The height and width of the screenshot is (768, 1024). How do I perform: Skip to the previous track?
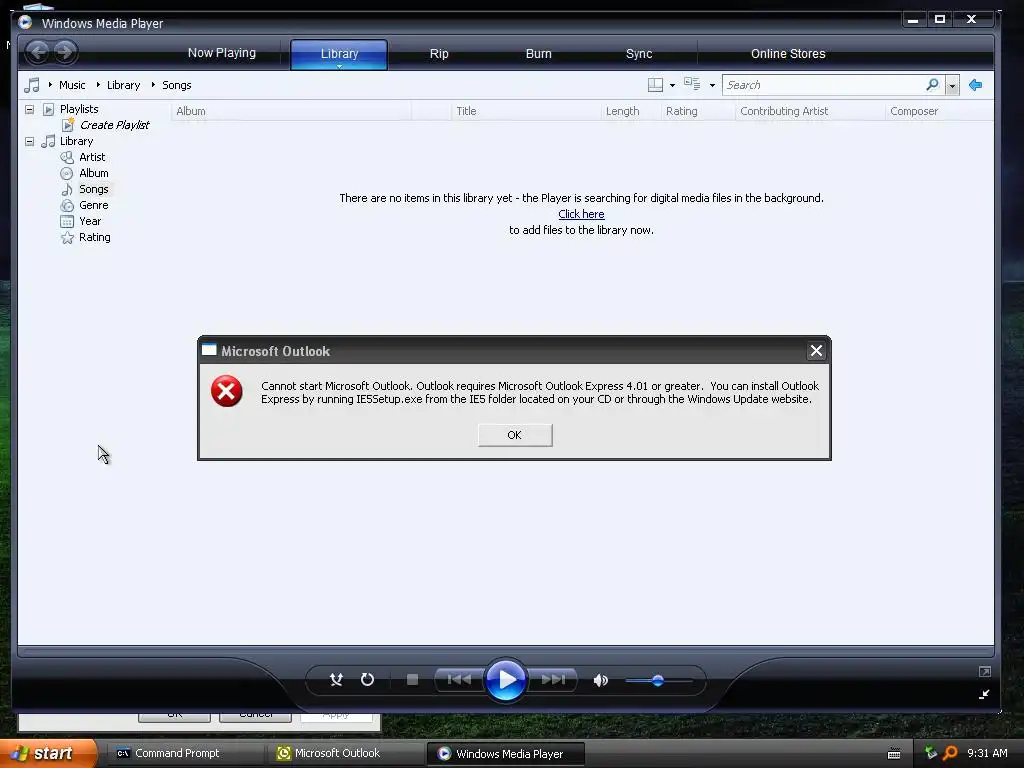[458, 680]
